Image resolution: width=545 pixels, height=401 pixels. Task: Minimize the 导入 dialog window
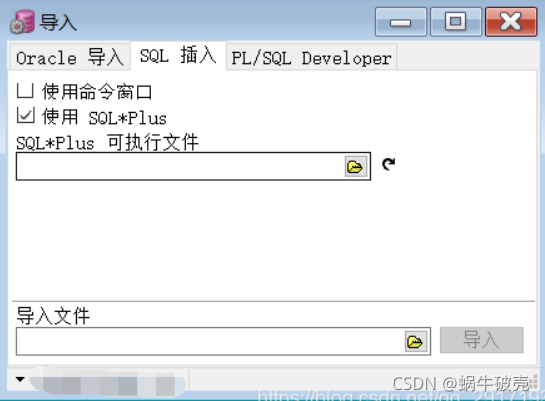(401, 22)
